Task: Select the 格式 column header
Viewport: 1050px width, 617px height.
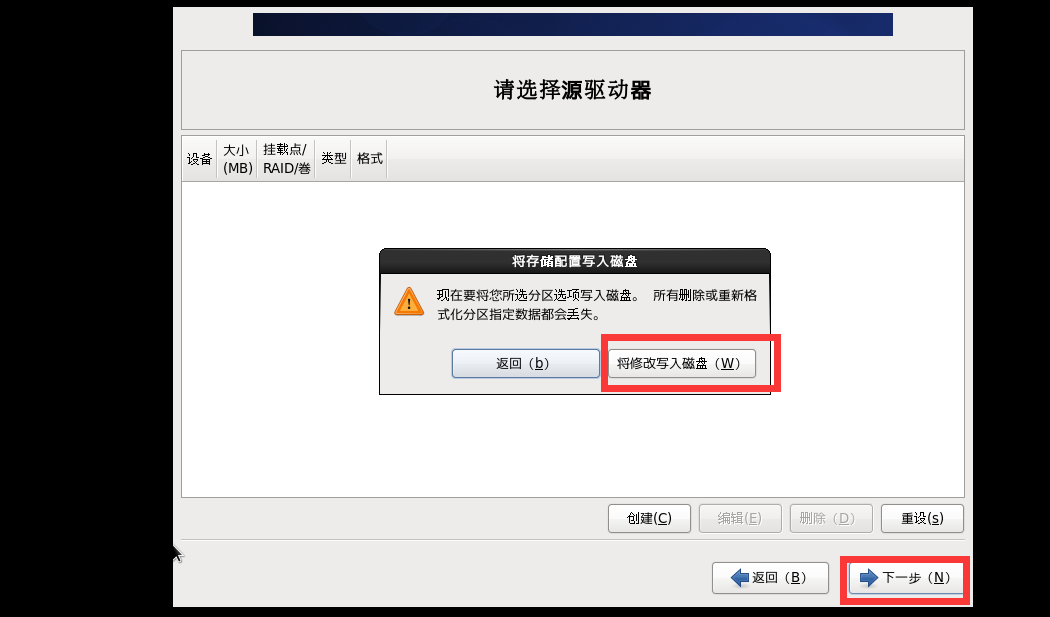Action: (370, 159)
